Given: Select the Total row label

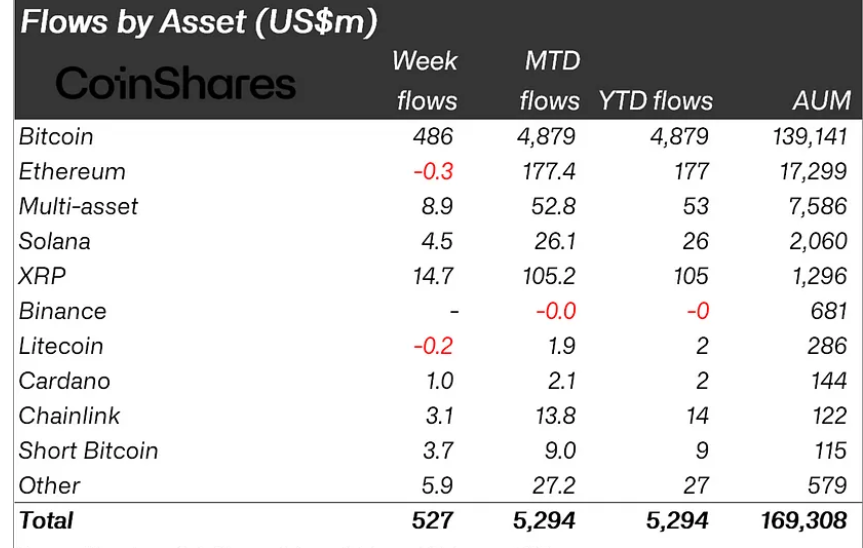Looking at the screenshot, I should pos(46,521).
